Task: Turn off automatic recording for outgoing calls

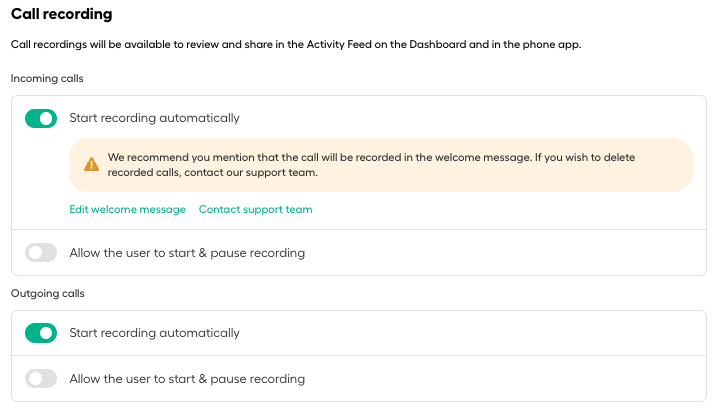Action: 41,333
